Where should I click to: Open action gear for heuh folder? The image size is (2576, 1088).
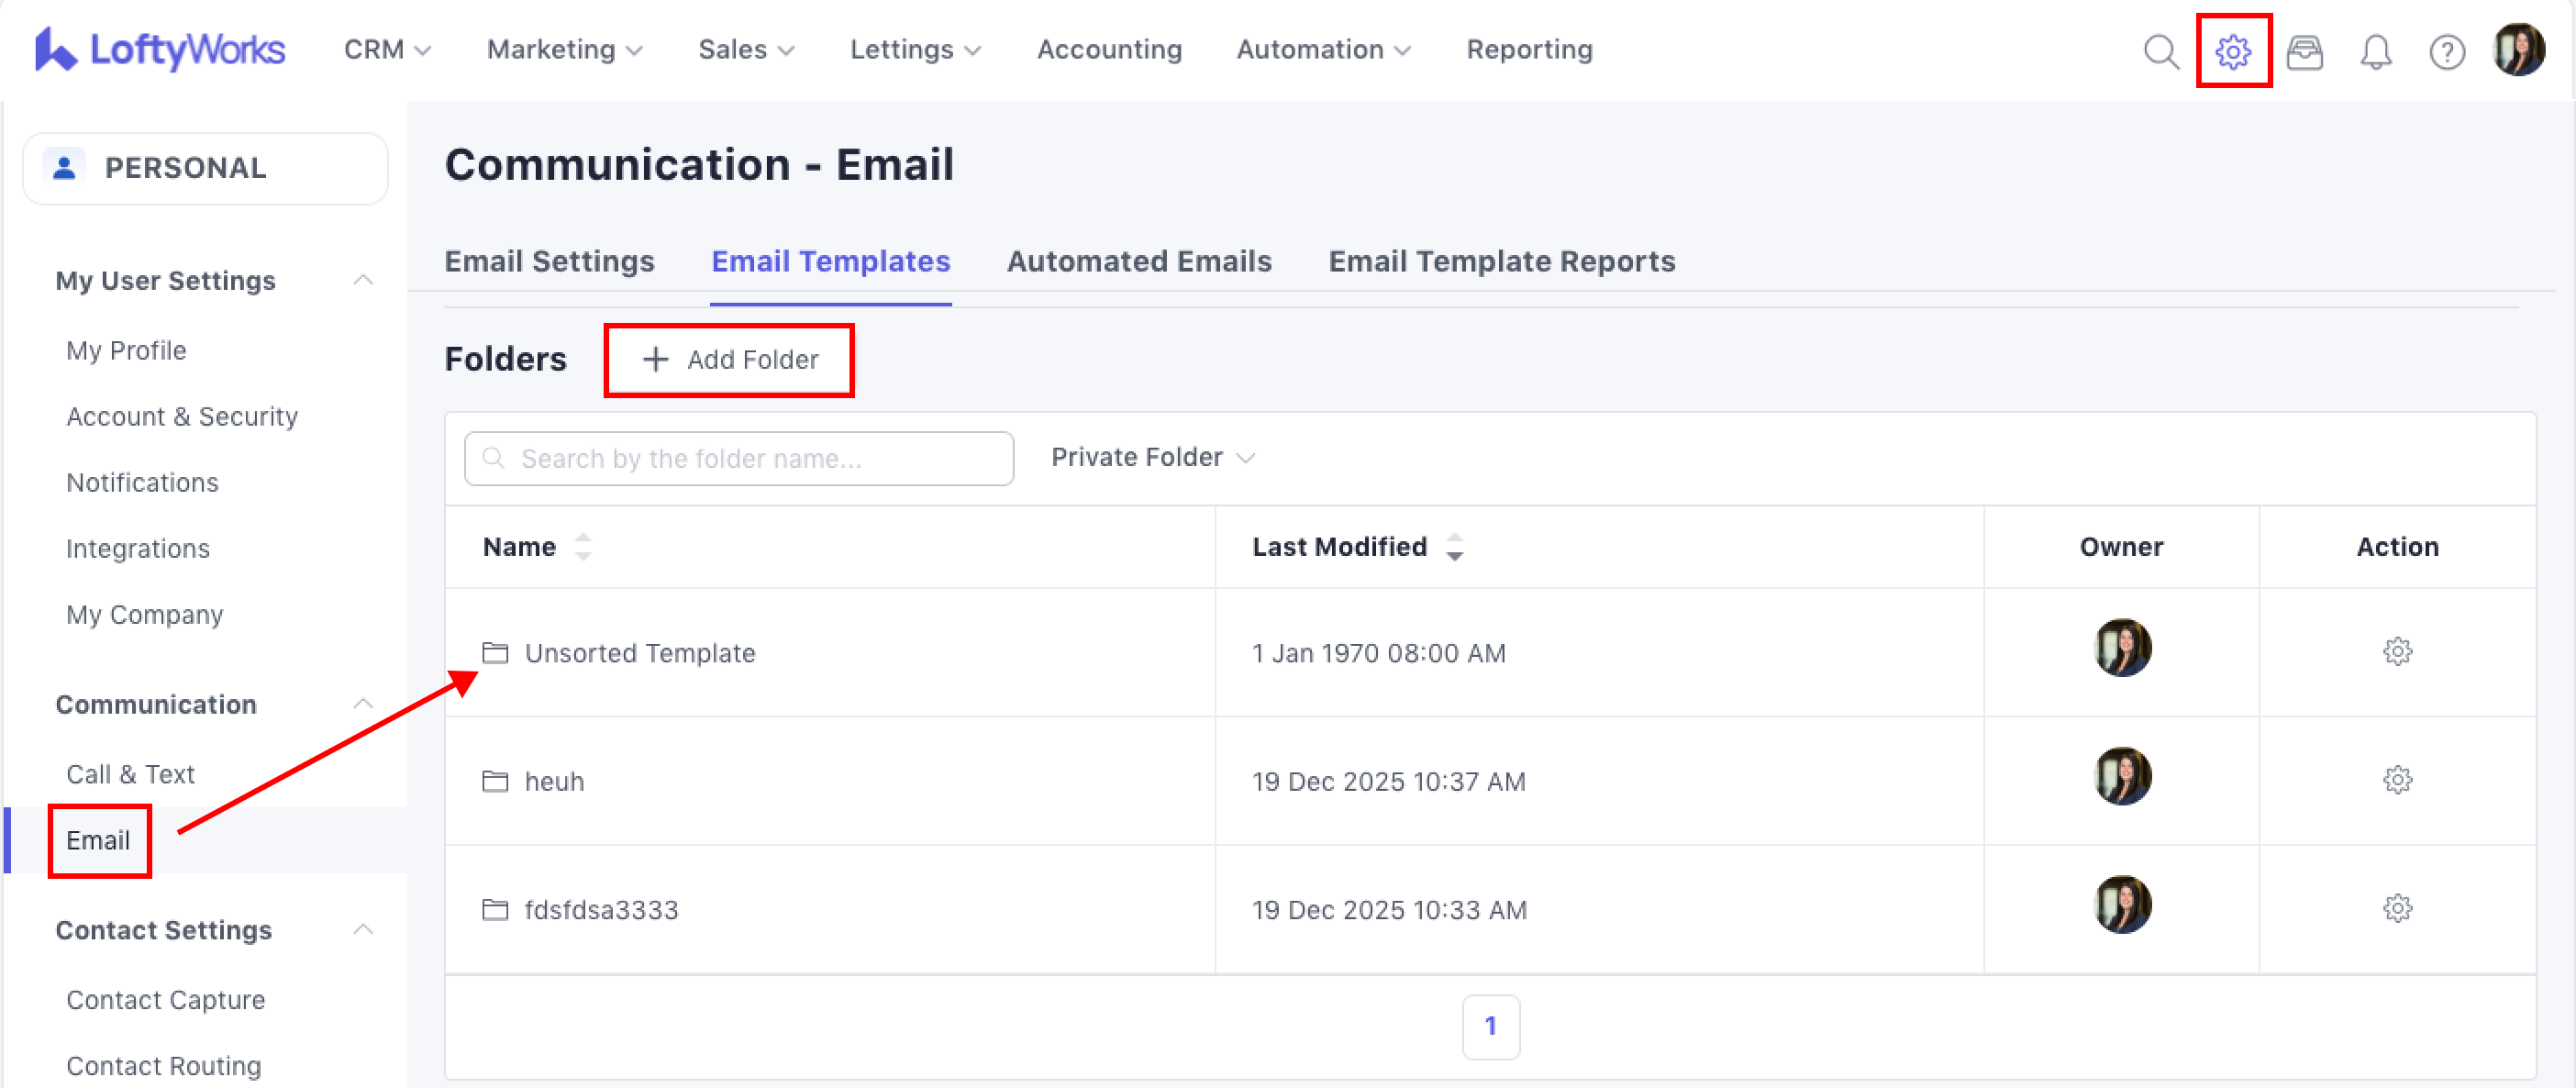(x=2397, y=780)
